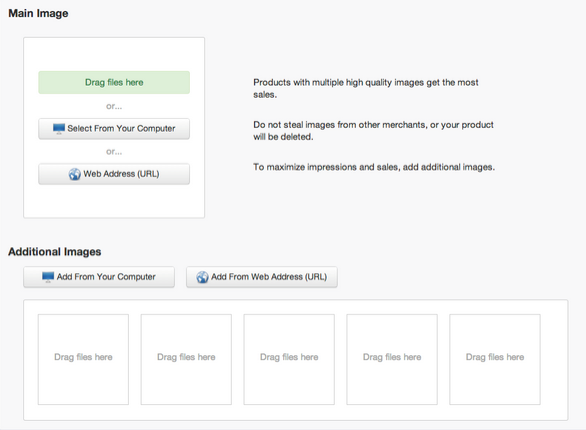Click the fifth Drag files here slot
The width and height of the screenshot is (586, 430).
(x=495, y=359)
